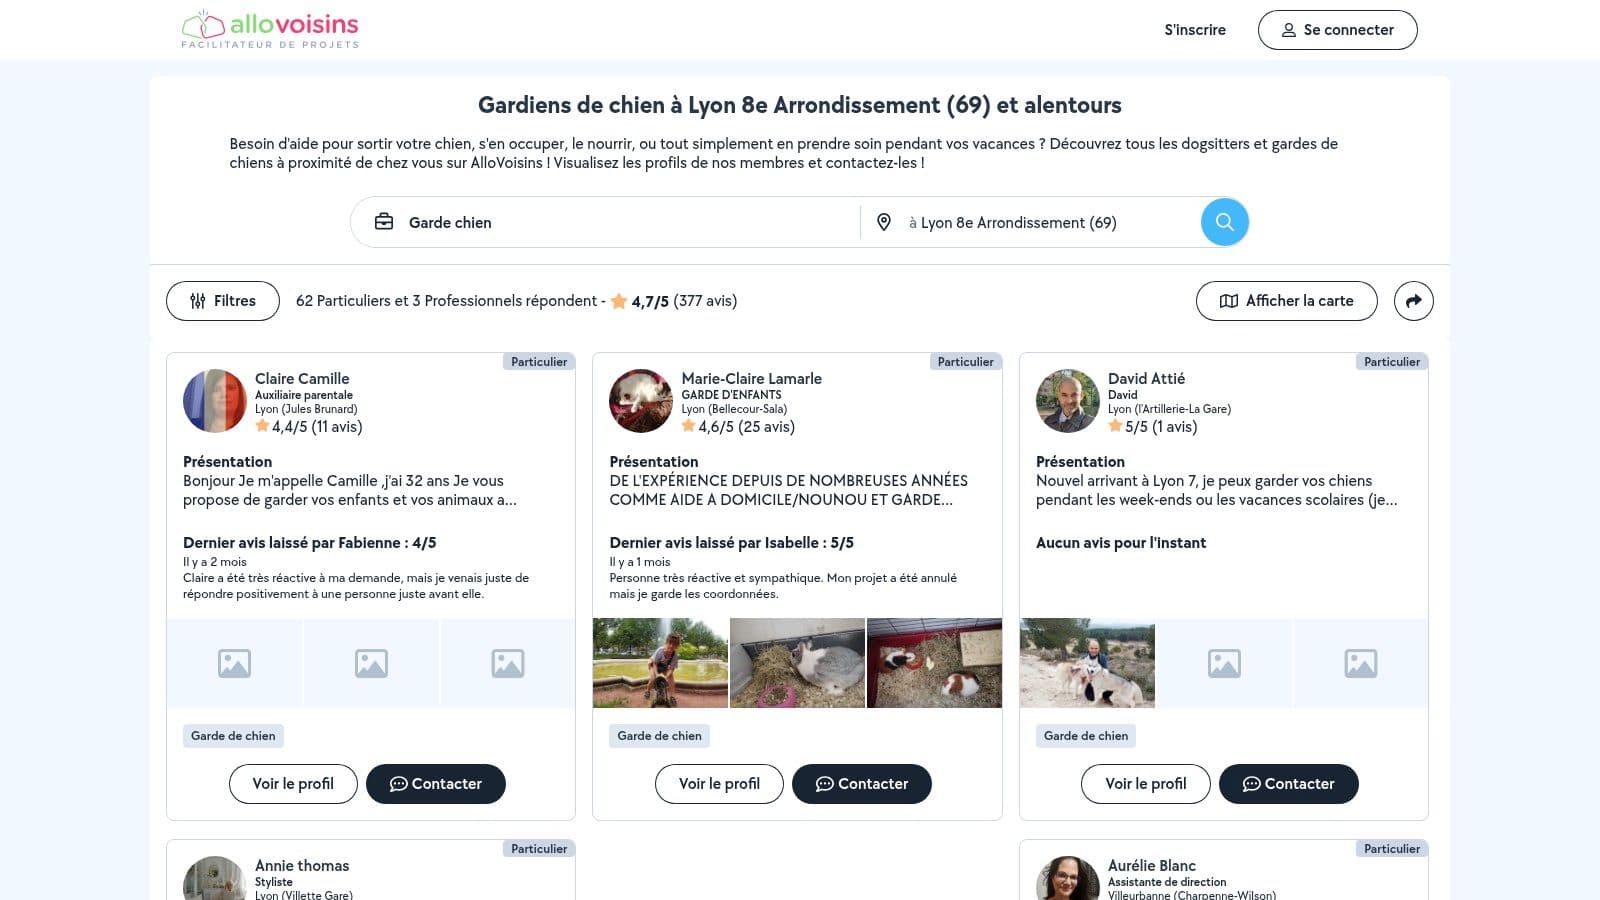This screenshot has width=1600, height=900.
Task: Click the AlloVoisins logo
Action: point(270,30)
